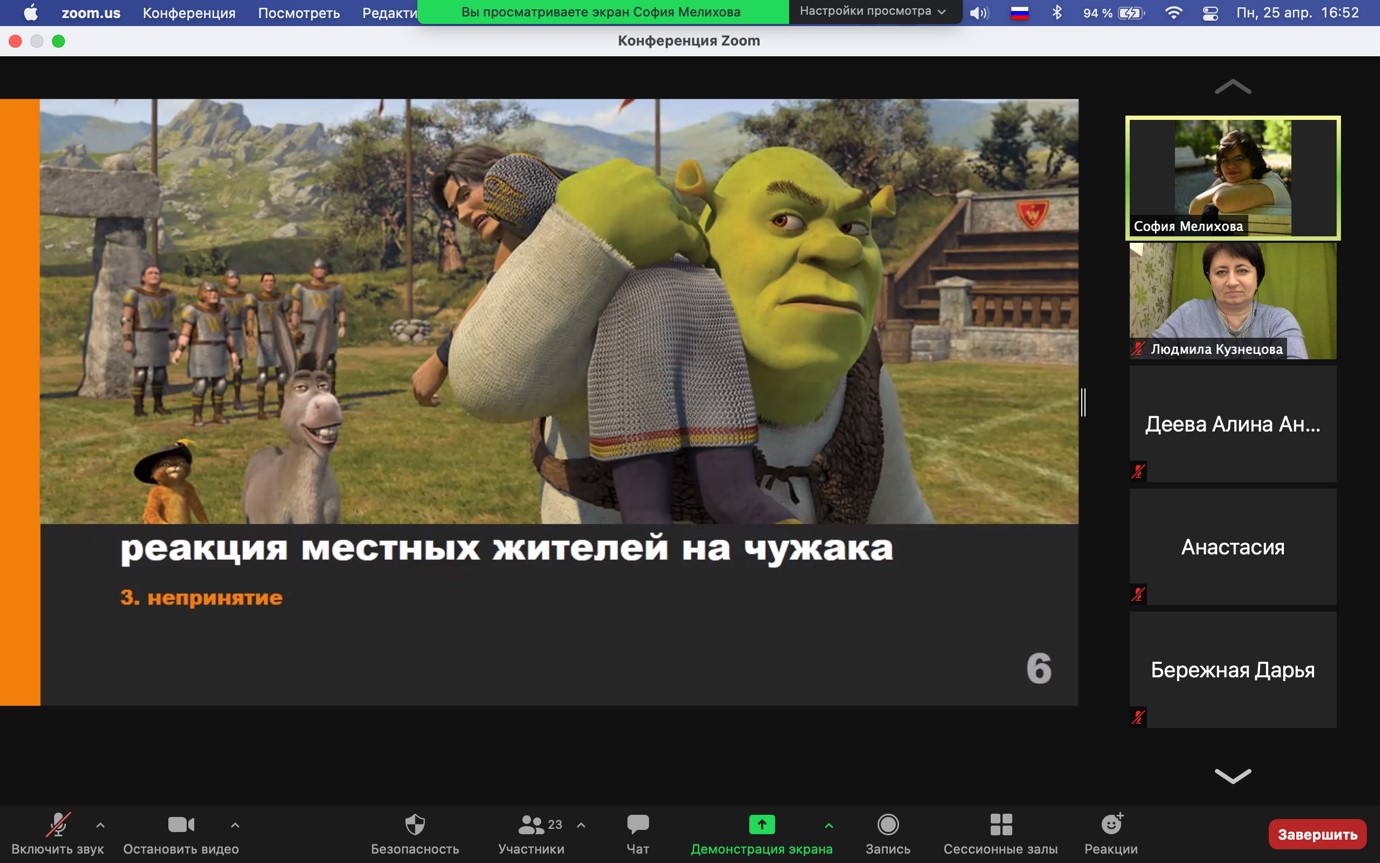1380x863 pixels.
Task: Select Бережная Дарья participant tile
Action: pos(1233,670)
